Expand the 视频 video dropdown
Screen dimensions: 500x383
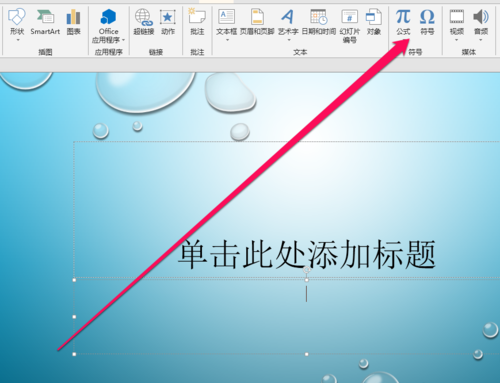[457, 40]
